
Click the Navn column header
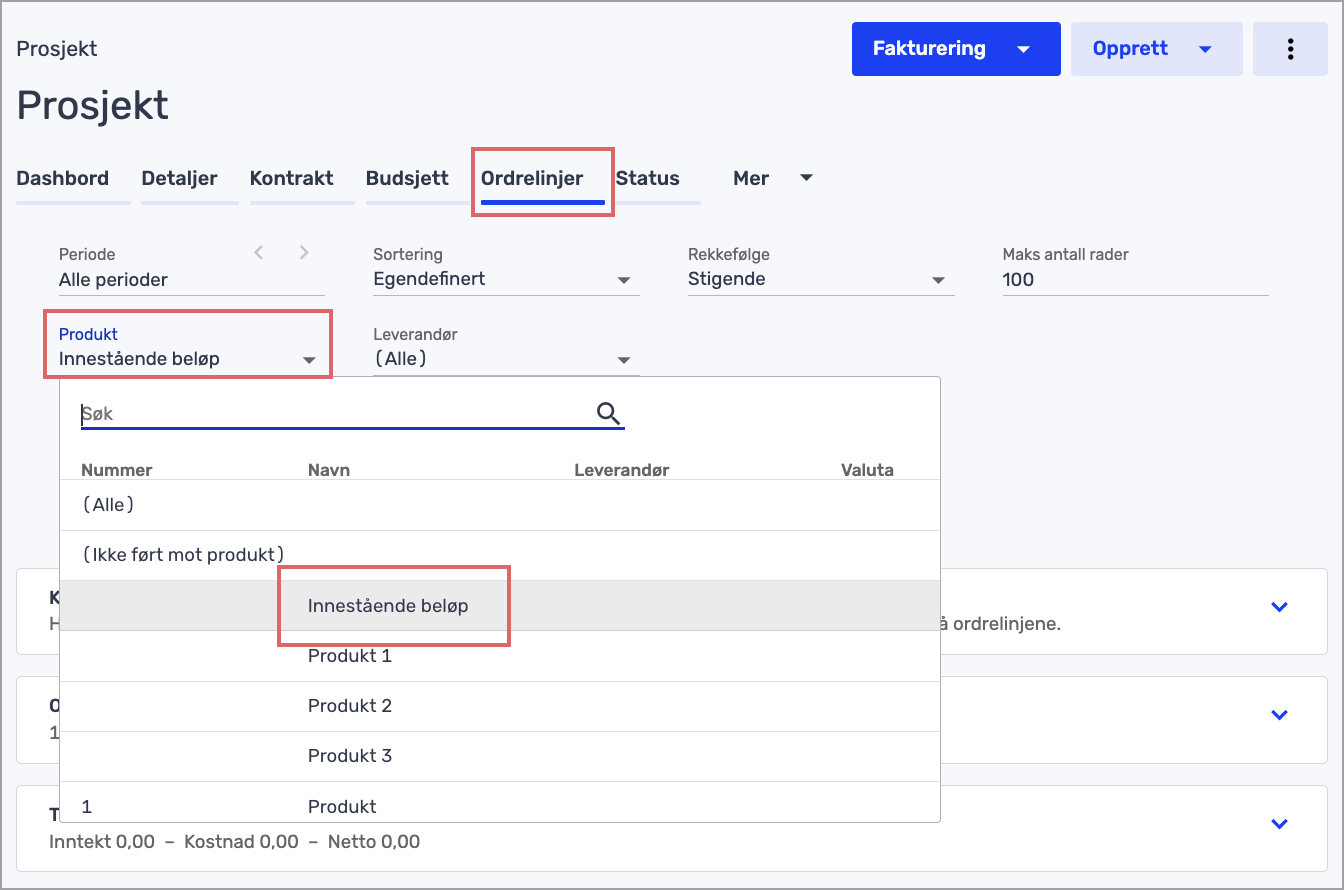(329, 469)
